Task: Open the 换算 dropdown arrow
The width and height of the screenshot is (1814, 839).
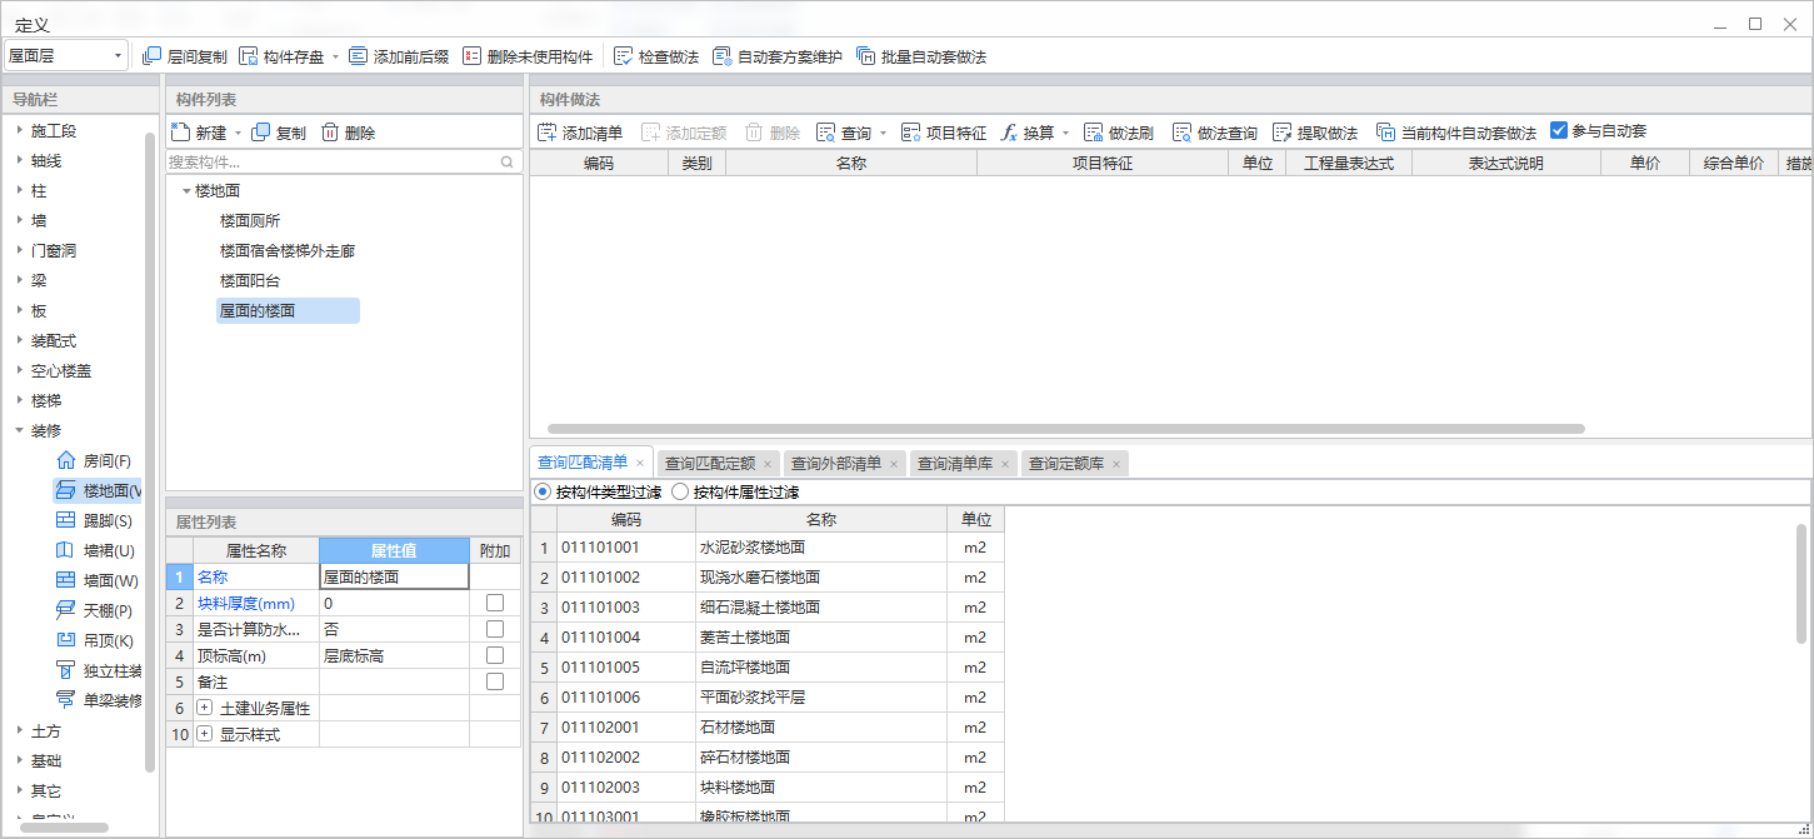Action: [x=1066, y=133]
